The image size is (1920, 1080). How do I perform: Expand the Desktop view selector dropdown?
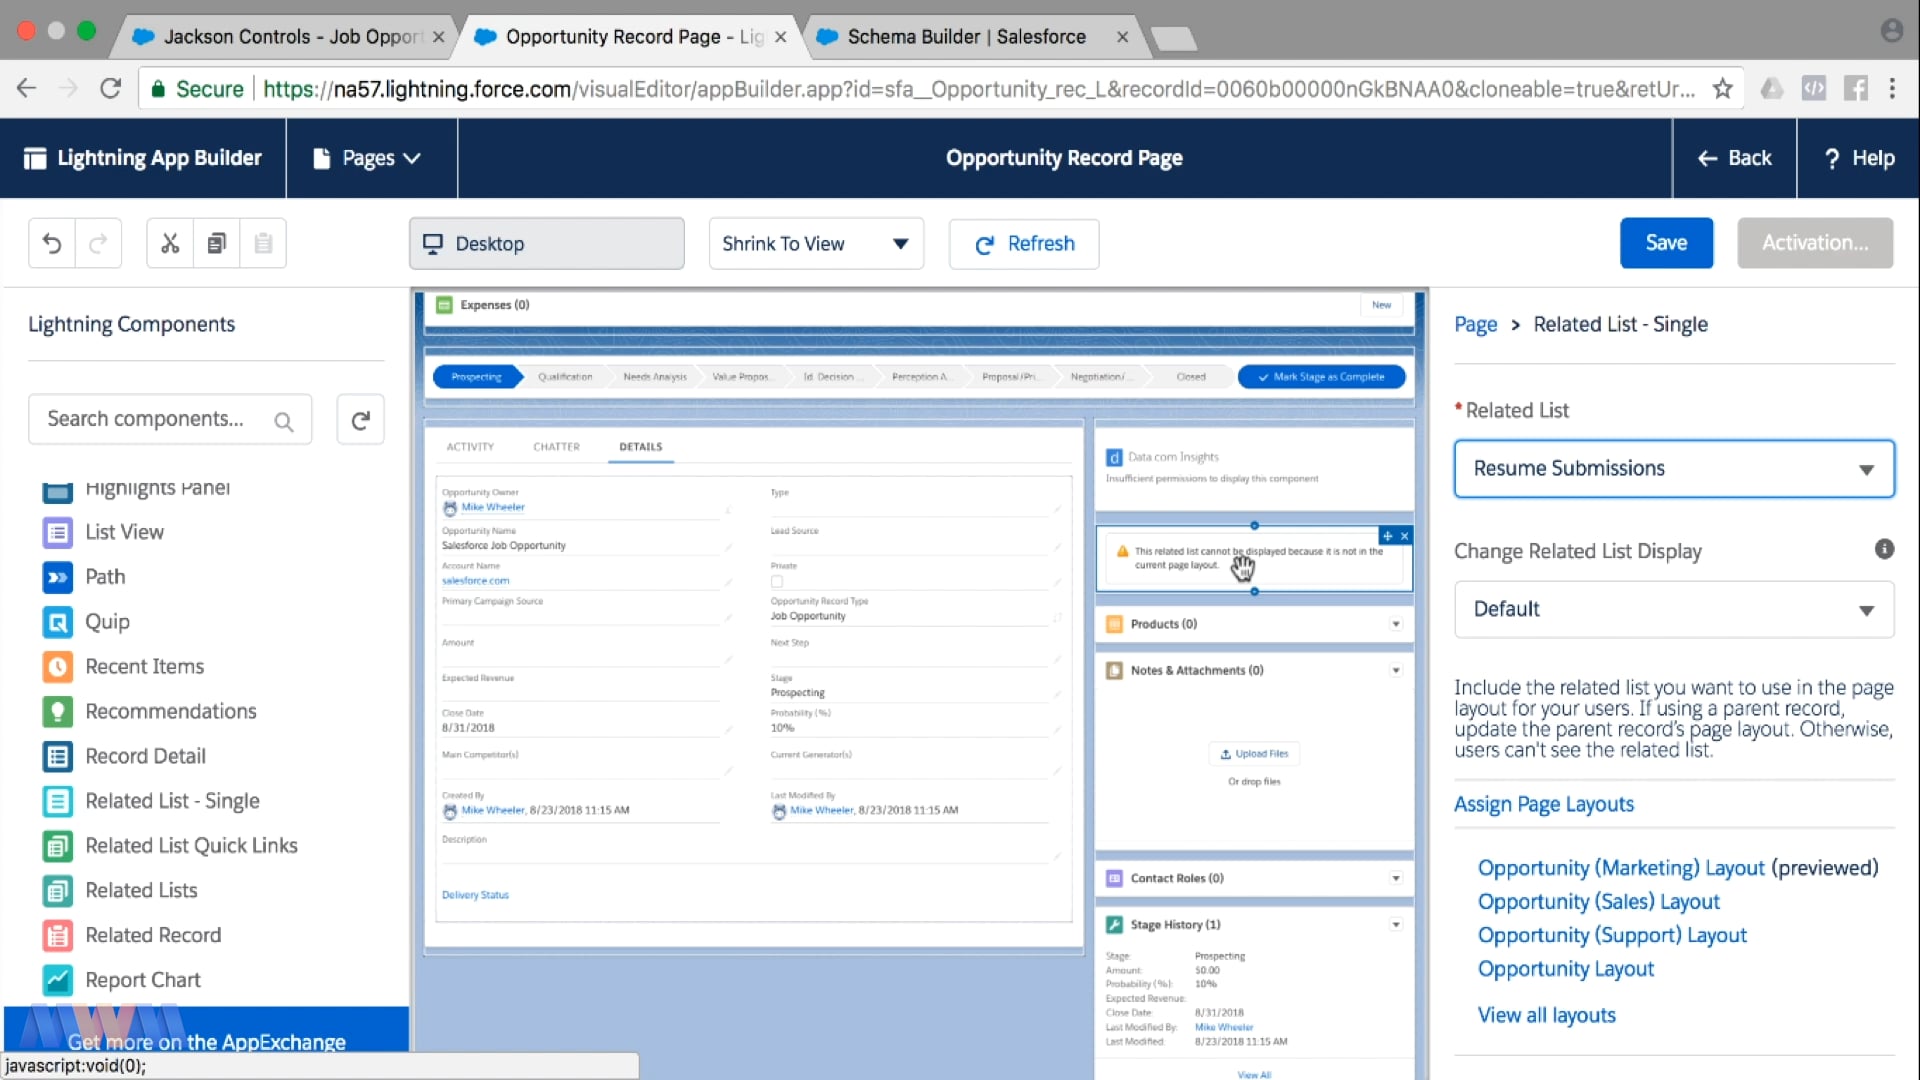click(547, 243)
